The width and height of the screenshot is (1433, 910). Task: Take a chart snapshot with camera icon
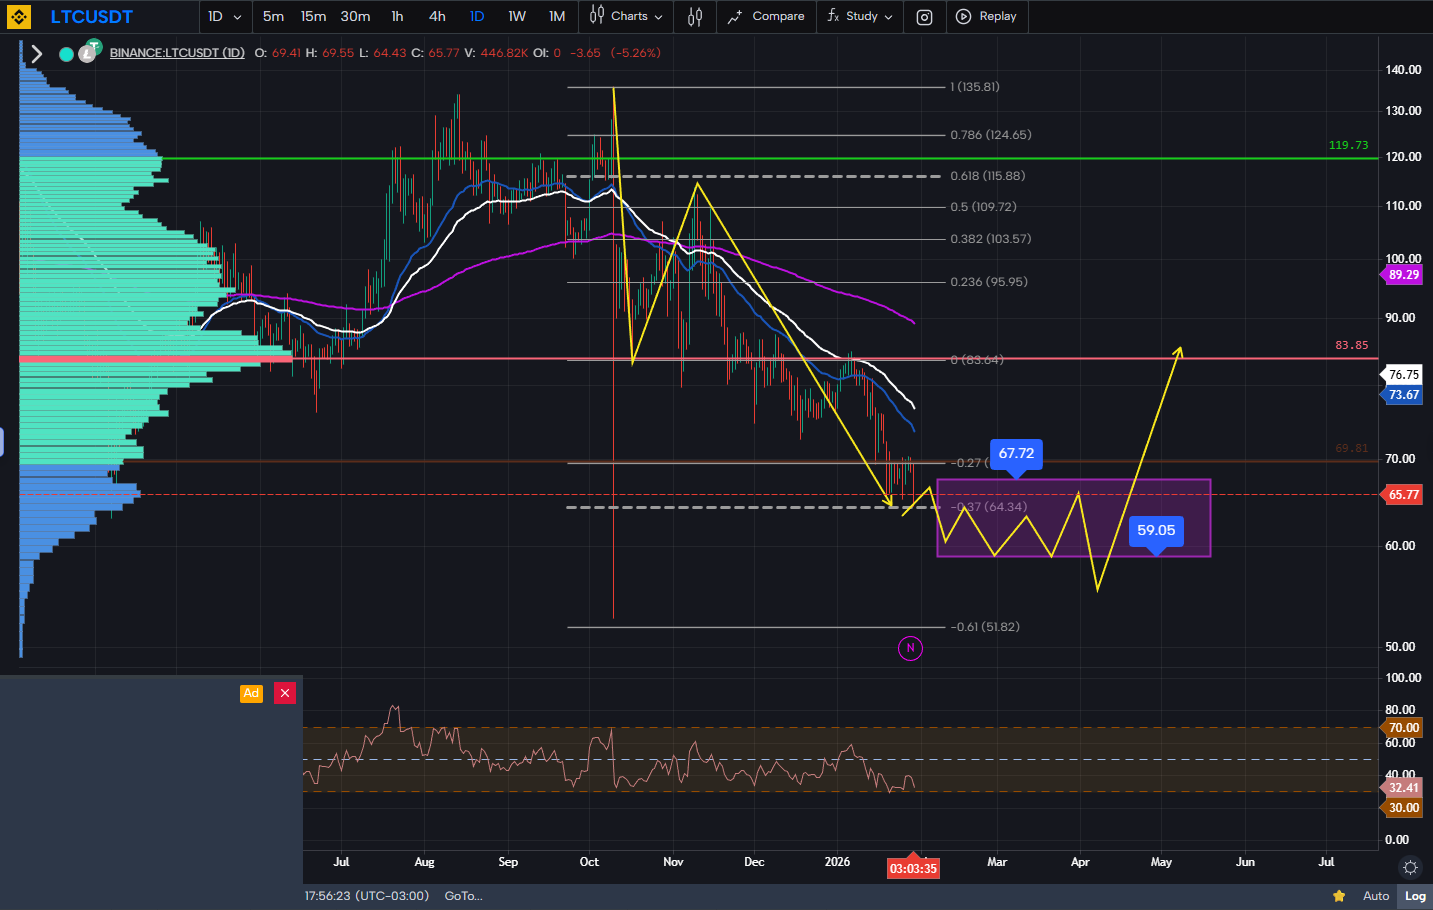tap(925, 17)
